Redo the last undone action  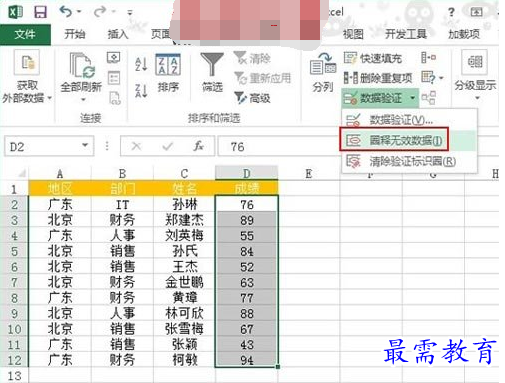(100, 12)
